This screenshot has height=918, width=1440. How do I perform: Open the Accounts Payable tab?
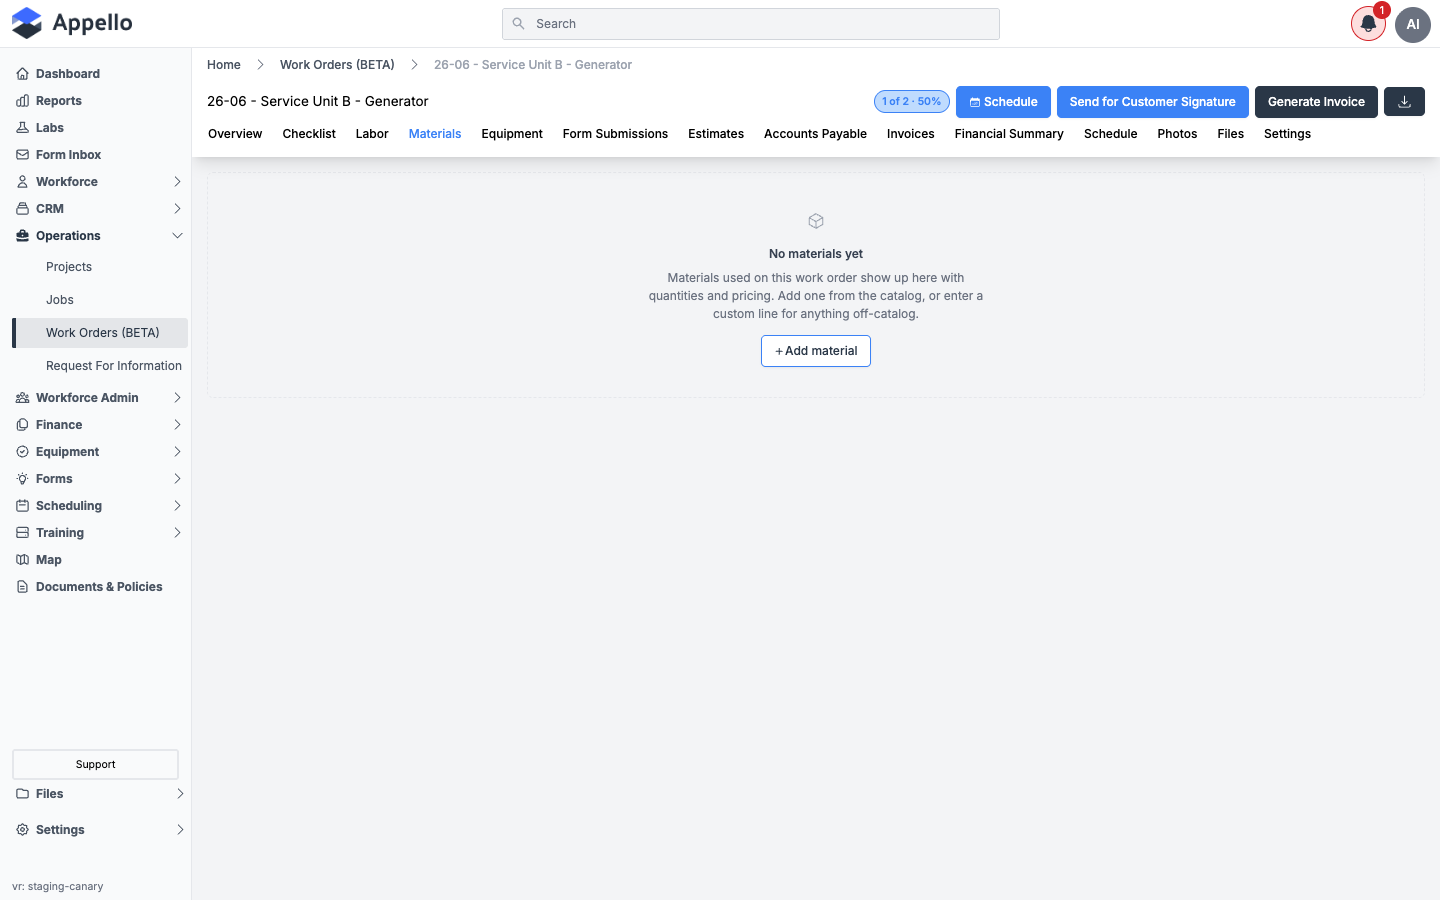(815, 134)
